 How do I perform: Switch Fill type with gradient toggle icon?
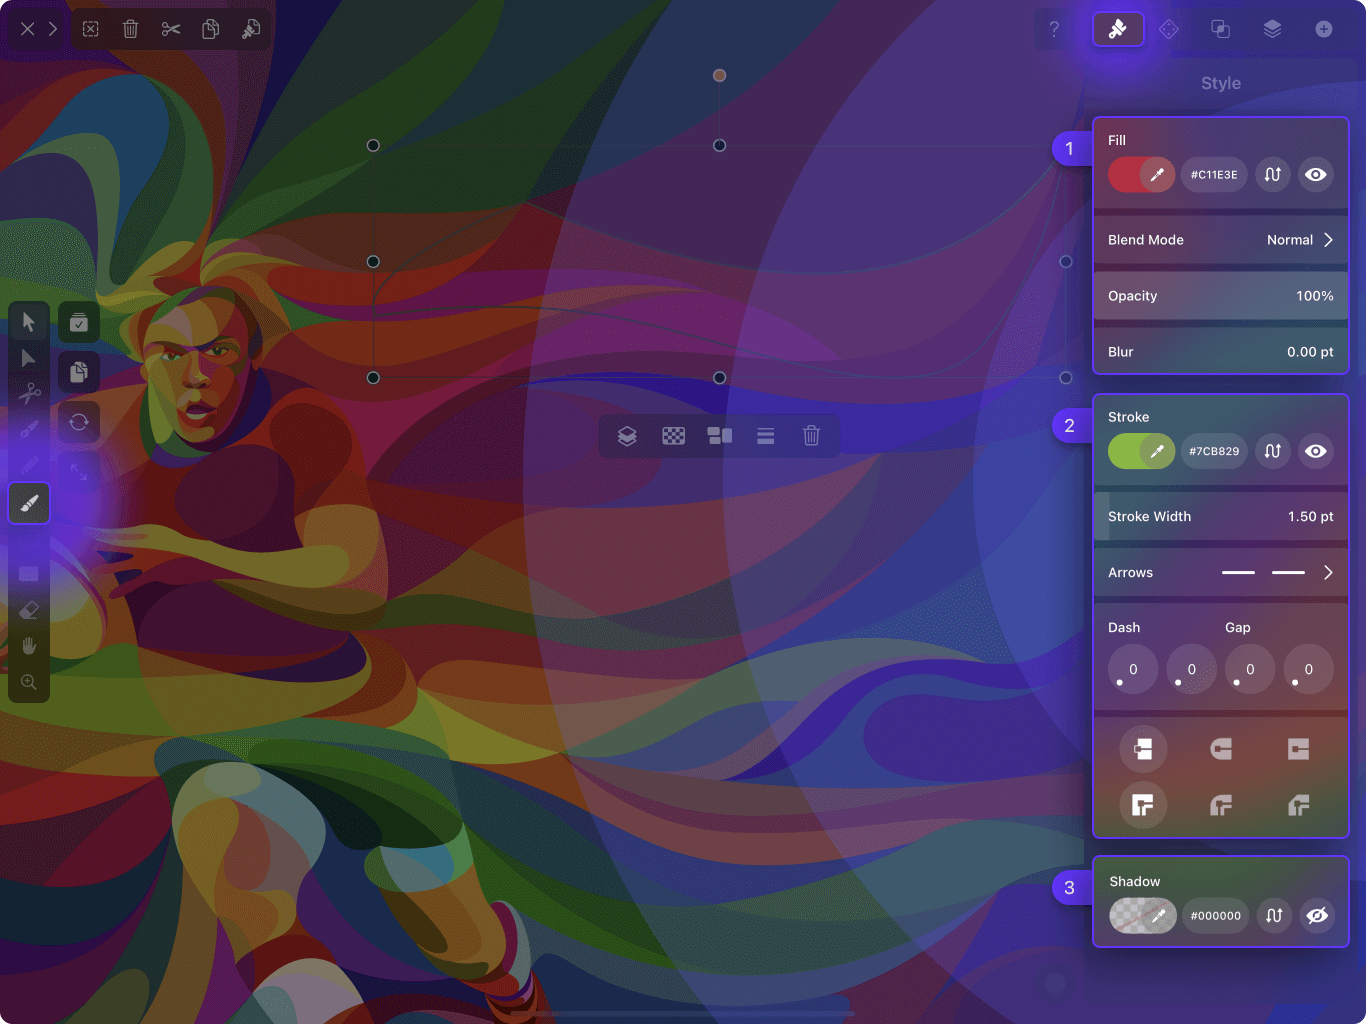tap(1273, 175)
